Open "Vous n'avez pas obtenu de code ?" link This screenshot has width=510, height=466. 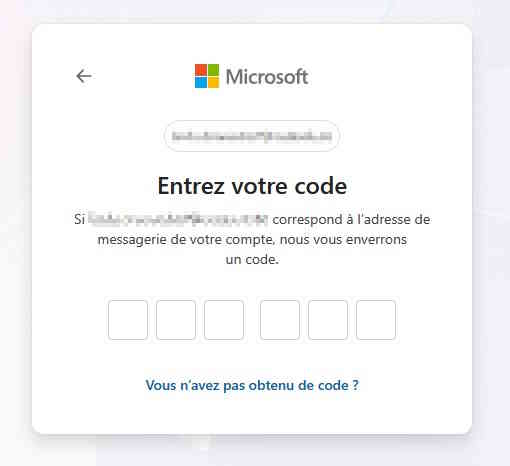coord(252,385)
